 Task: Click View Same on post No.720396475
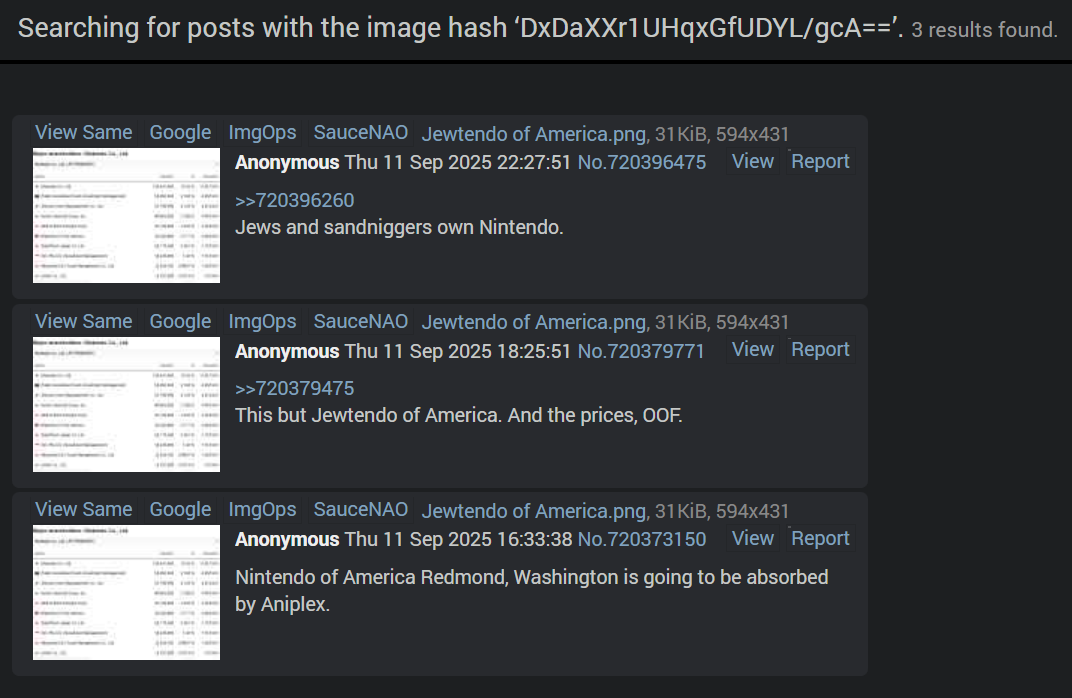click(x=83, y=132)
